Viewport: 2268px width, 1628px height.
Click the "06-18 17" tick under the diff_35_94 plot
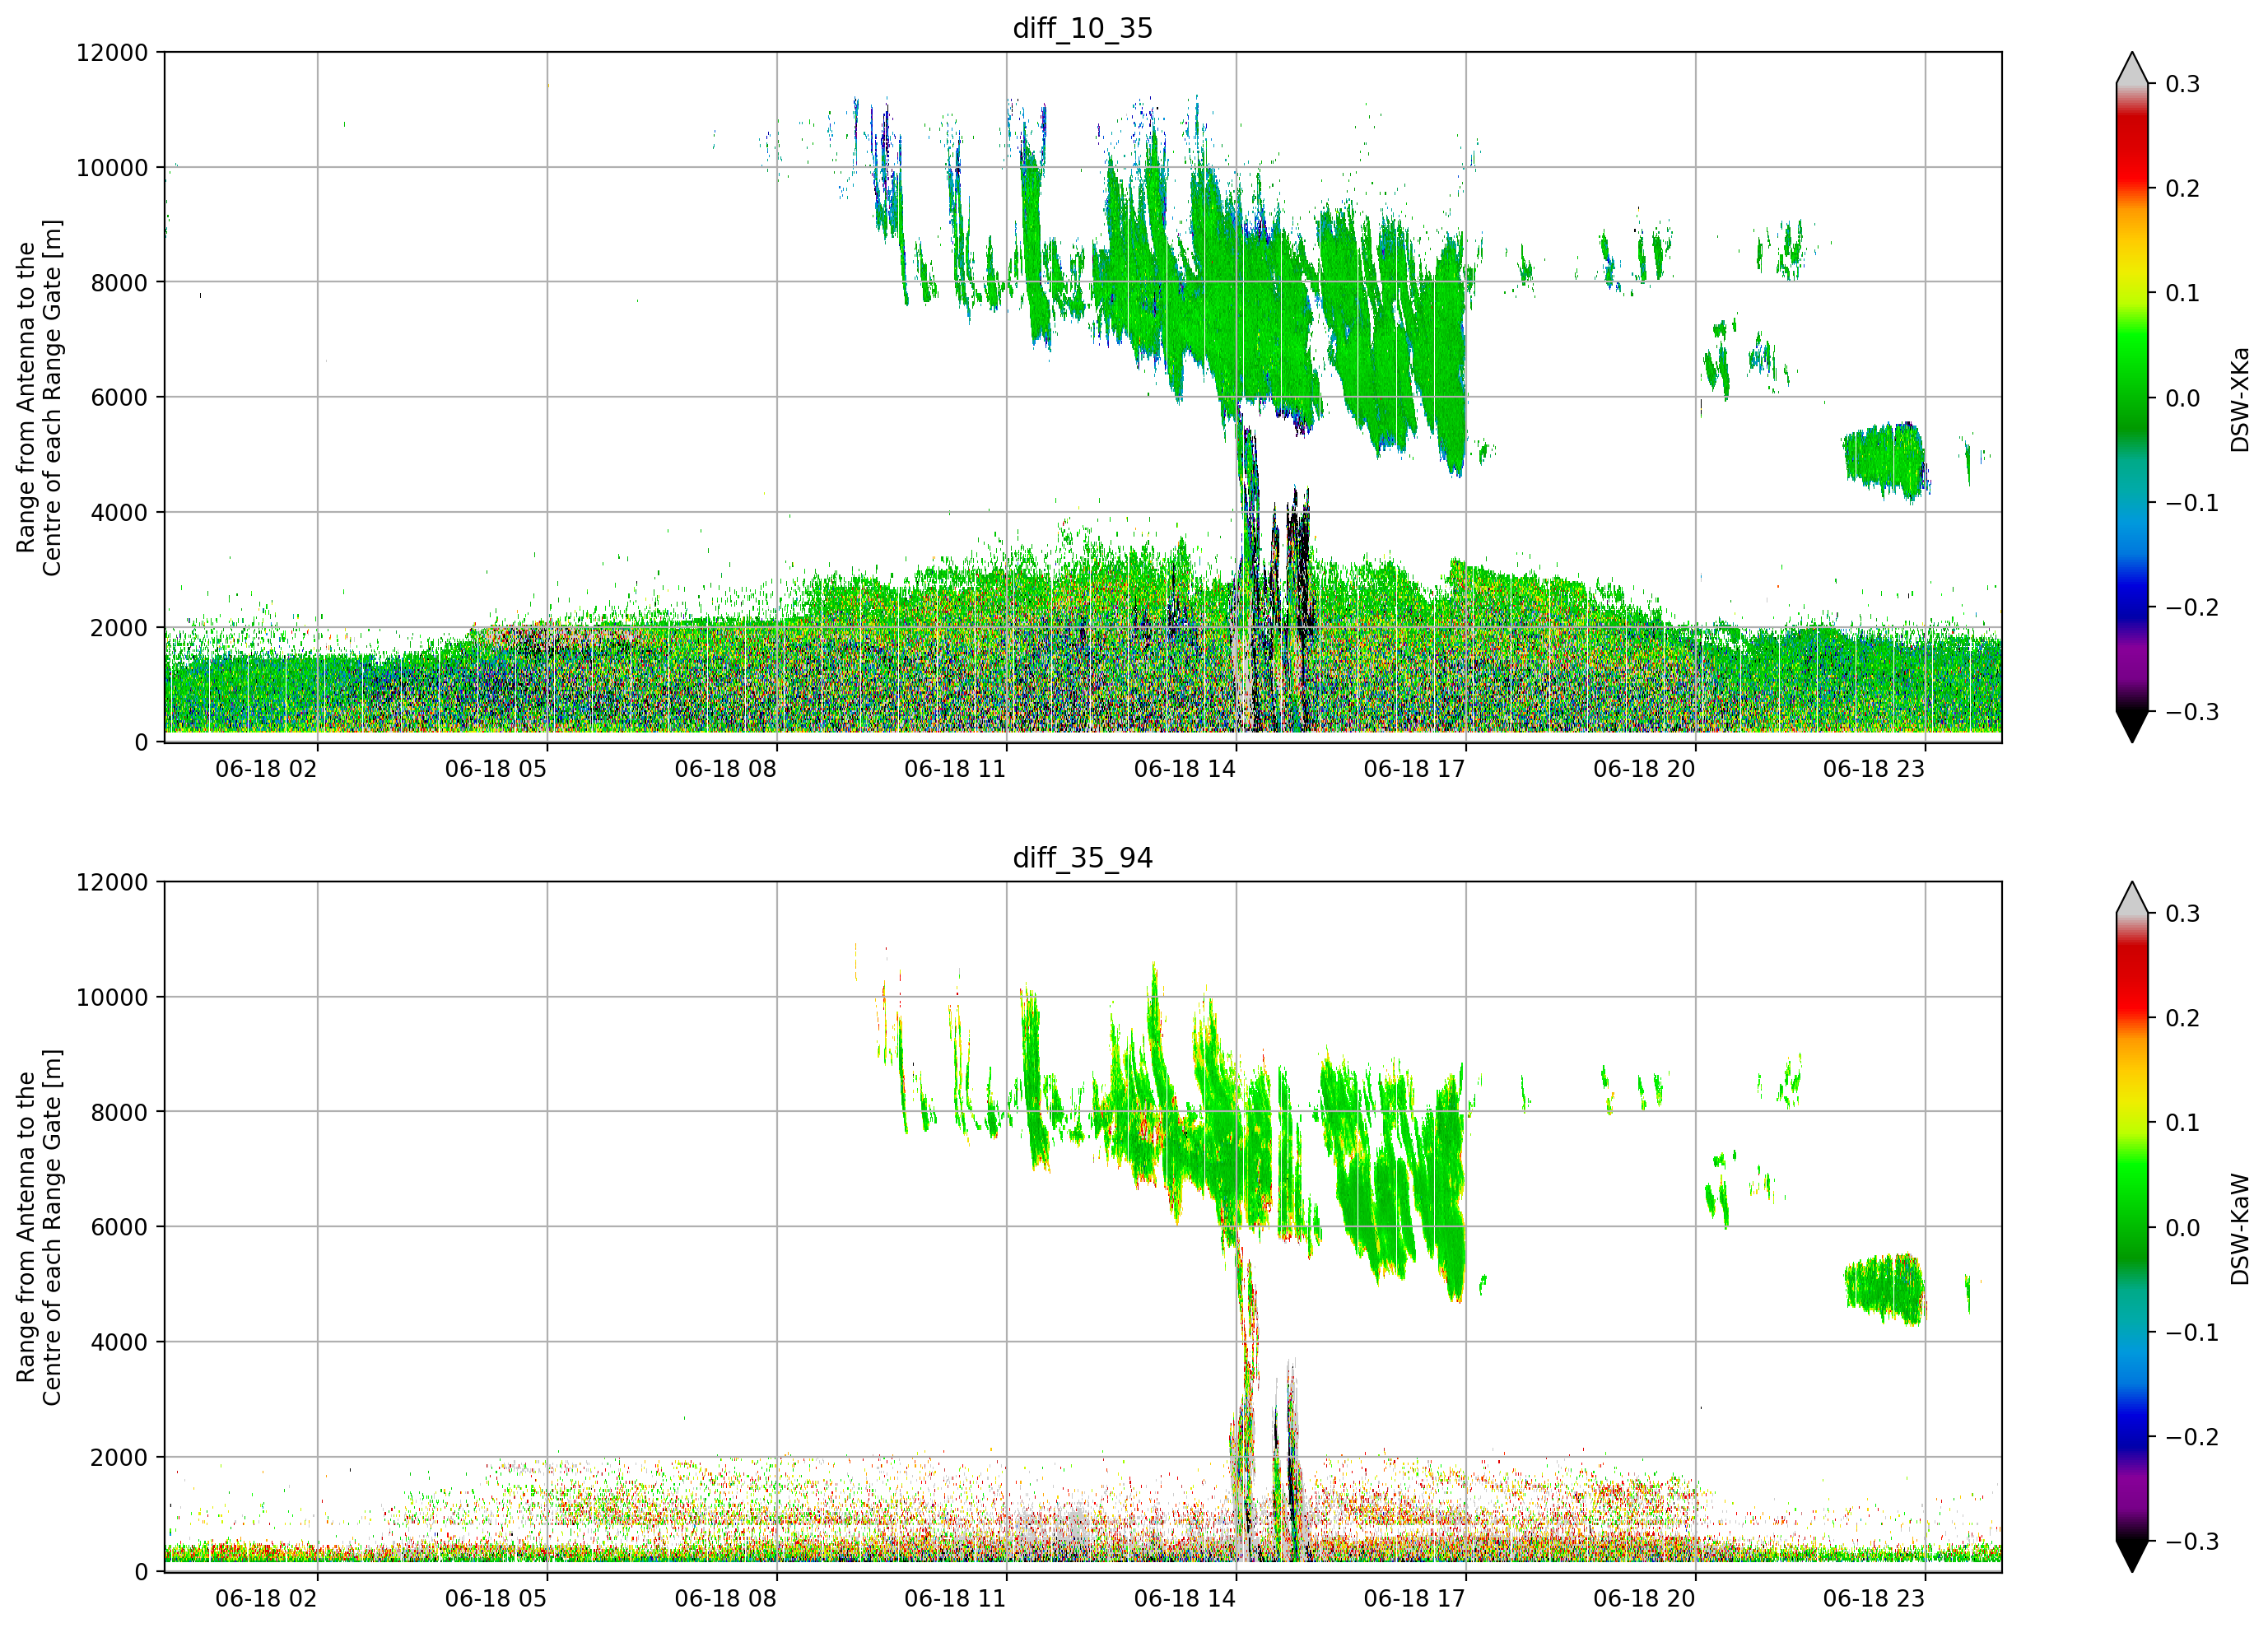(1414, 1599)
